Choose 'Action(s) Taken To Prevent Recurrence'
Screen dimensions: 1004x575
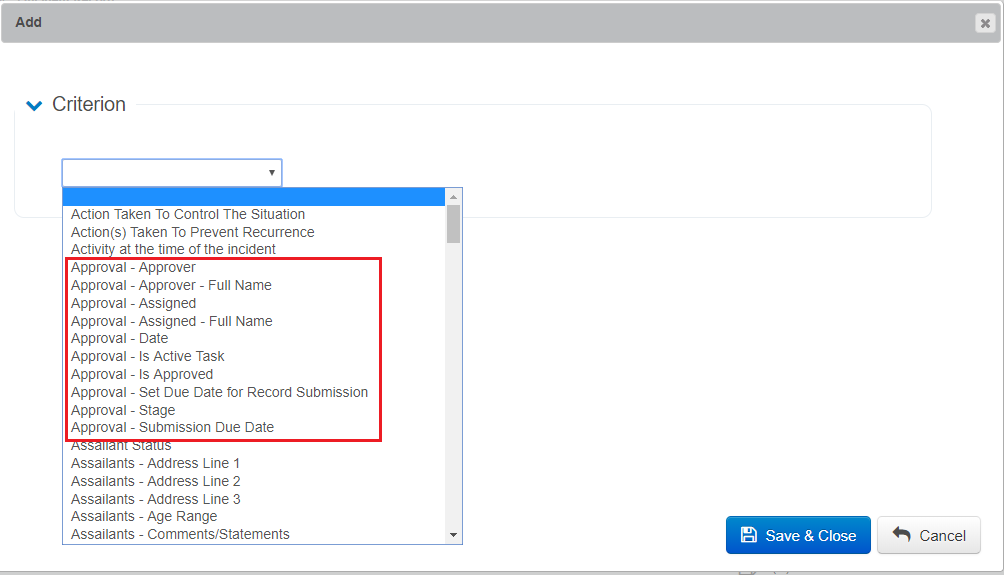point(192,232)
